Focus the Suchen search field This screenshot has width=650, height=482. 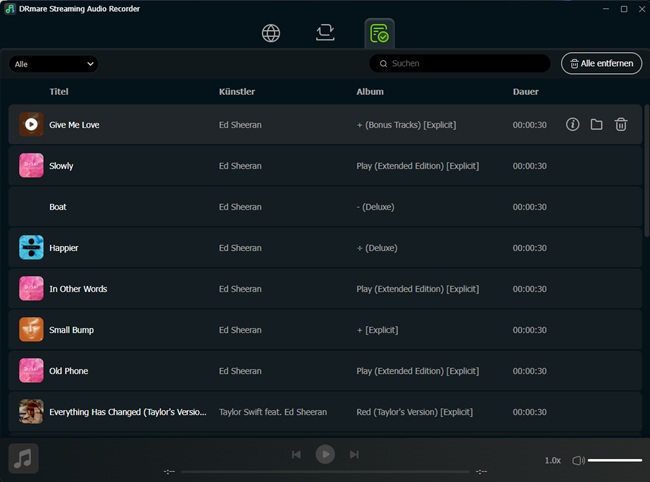coord(459,63)
